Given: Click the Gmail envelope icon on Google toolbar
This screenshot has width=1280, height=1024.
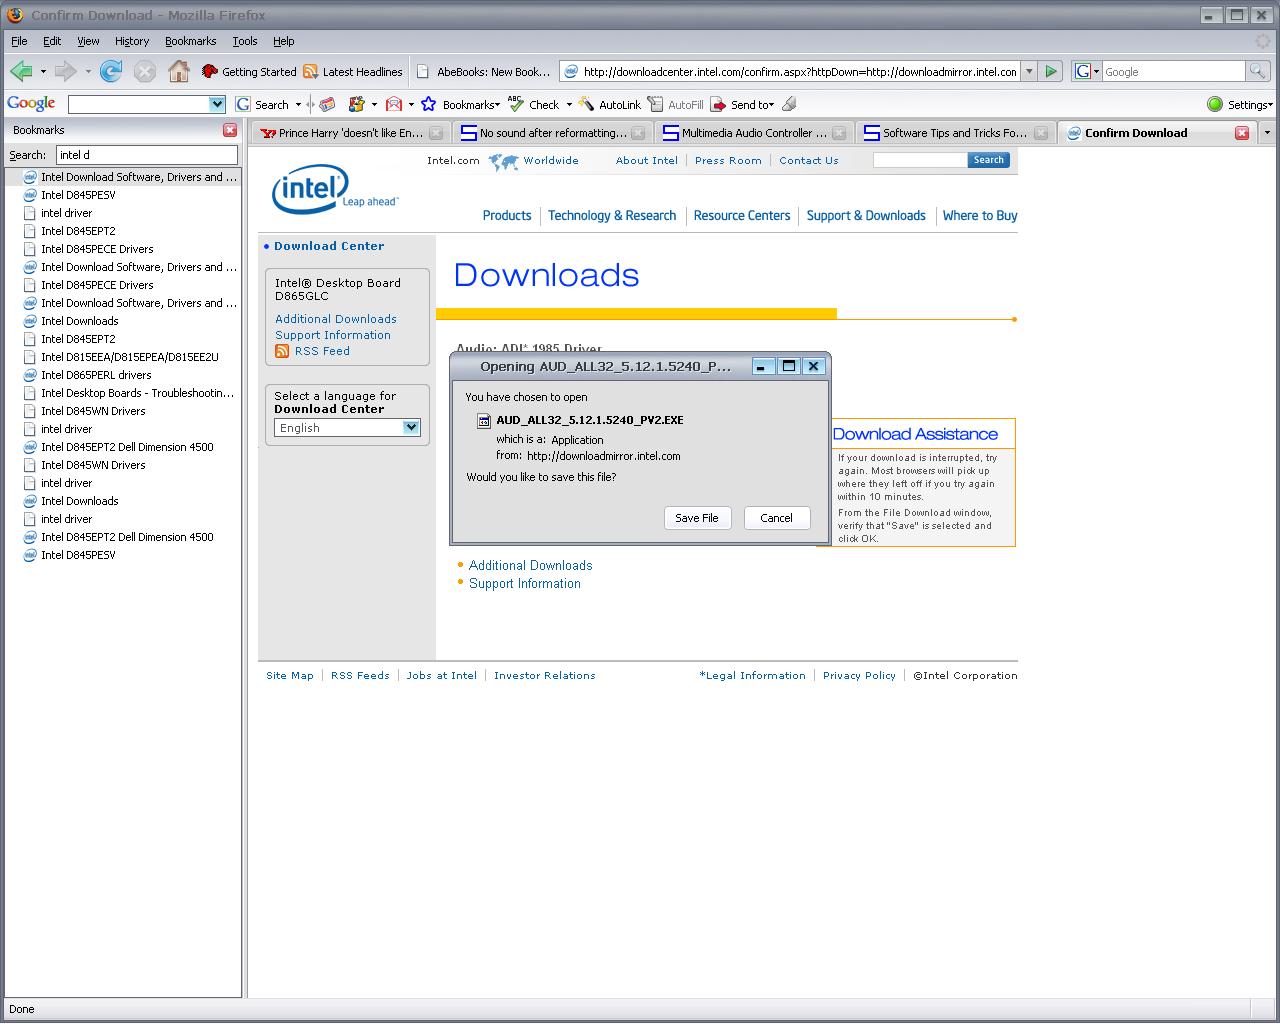Looking at the screenshot, I should pyautogui.click(x=394, y=104).
